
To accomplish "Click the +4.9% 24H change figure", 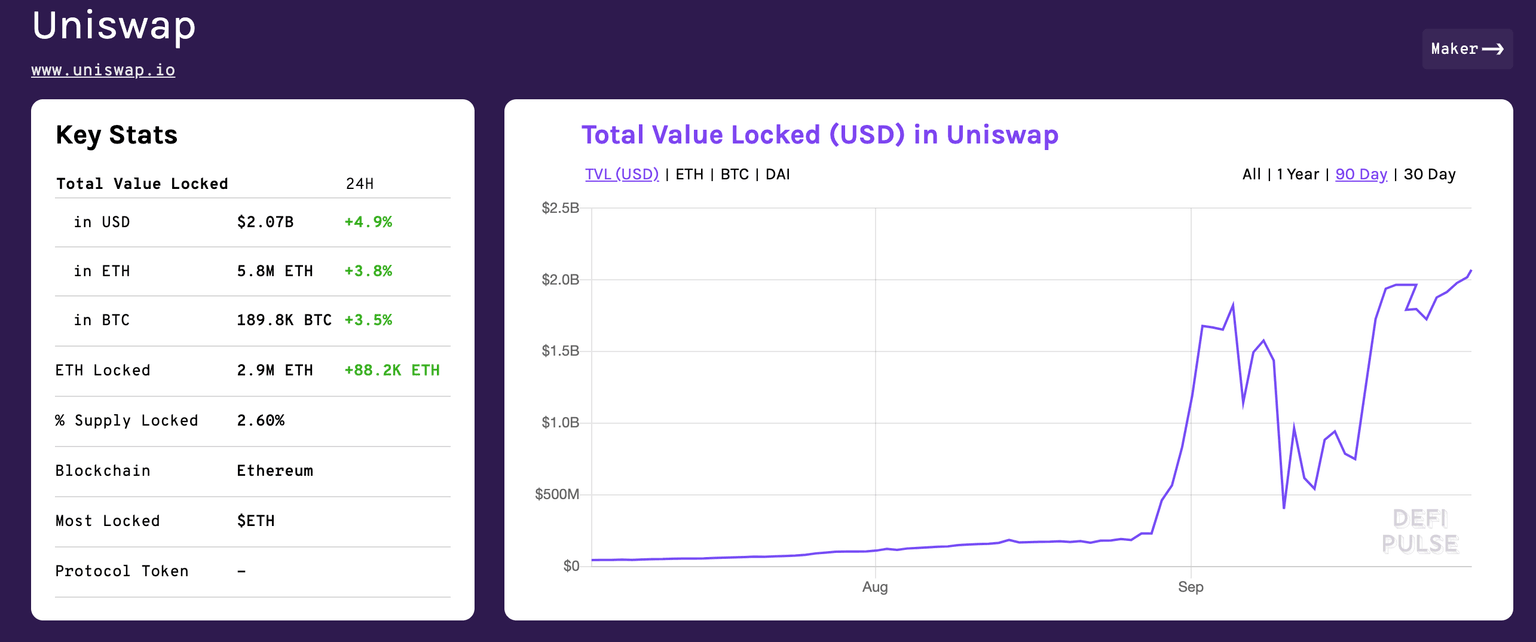I will click(367, 222).
